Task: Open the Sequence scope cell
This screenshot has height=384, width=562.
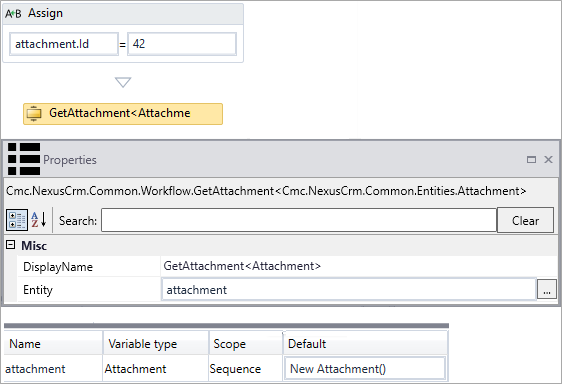Action: [x=246, y=369]
